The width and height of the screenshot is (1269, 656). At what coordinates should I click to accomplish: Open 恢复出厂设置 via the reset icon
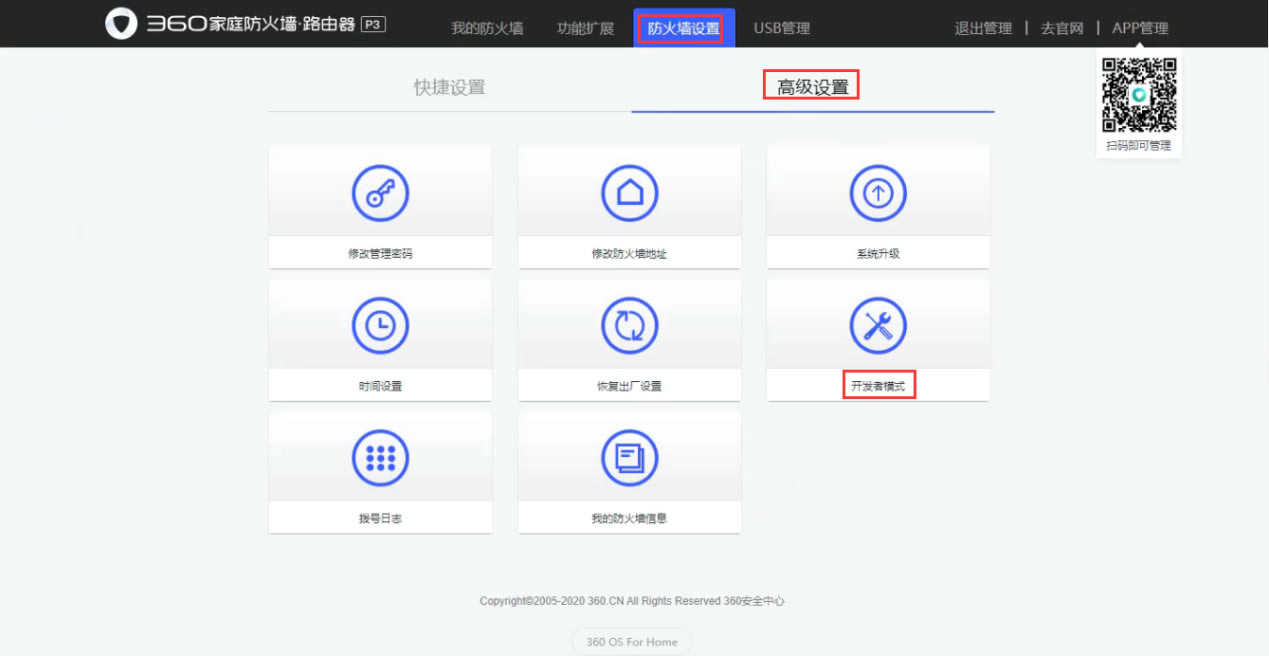[x=629, y=324]
